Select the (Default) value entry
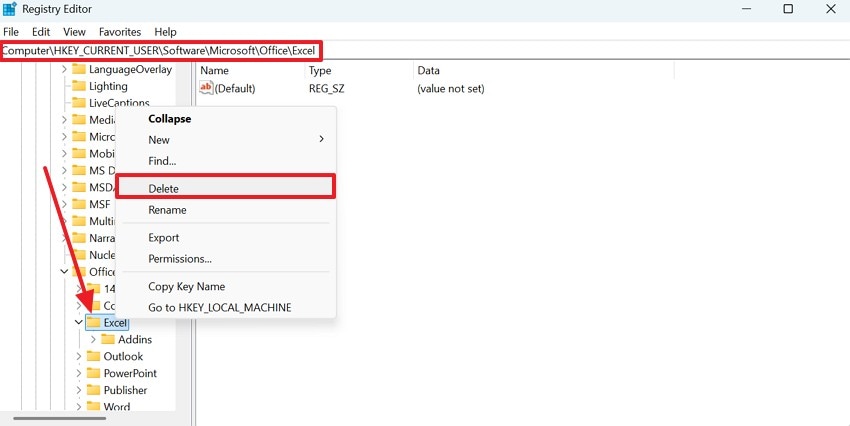 pos(235,88)
